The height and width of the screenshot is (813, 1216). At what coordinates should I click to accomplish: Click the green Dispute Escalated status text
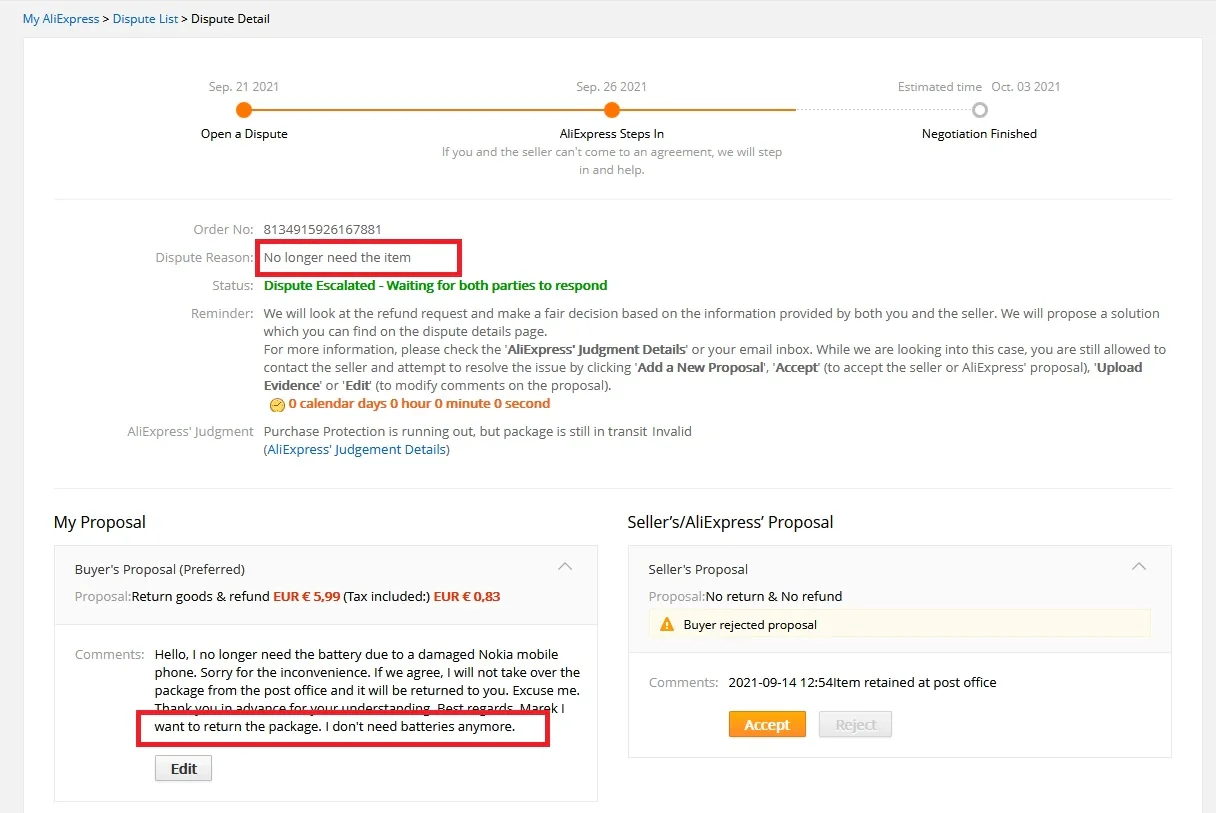[435, 286]
